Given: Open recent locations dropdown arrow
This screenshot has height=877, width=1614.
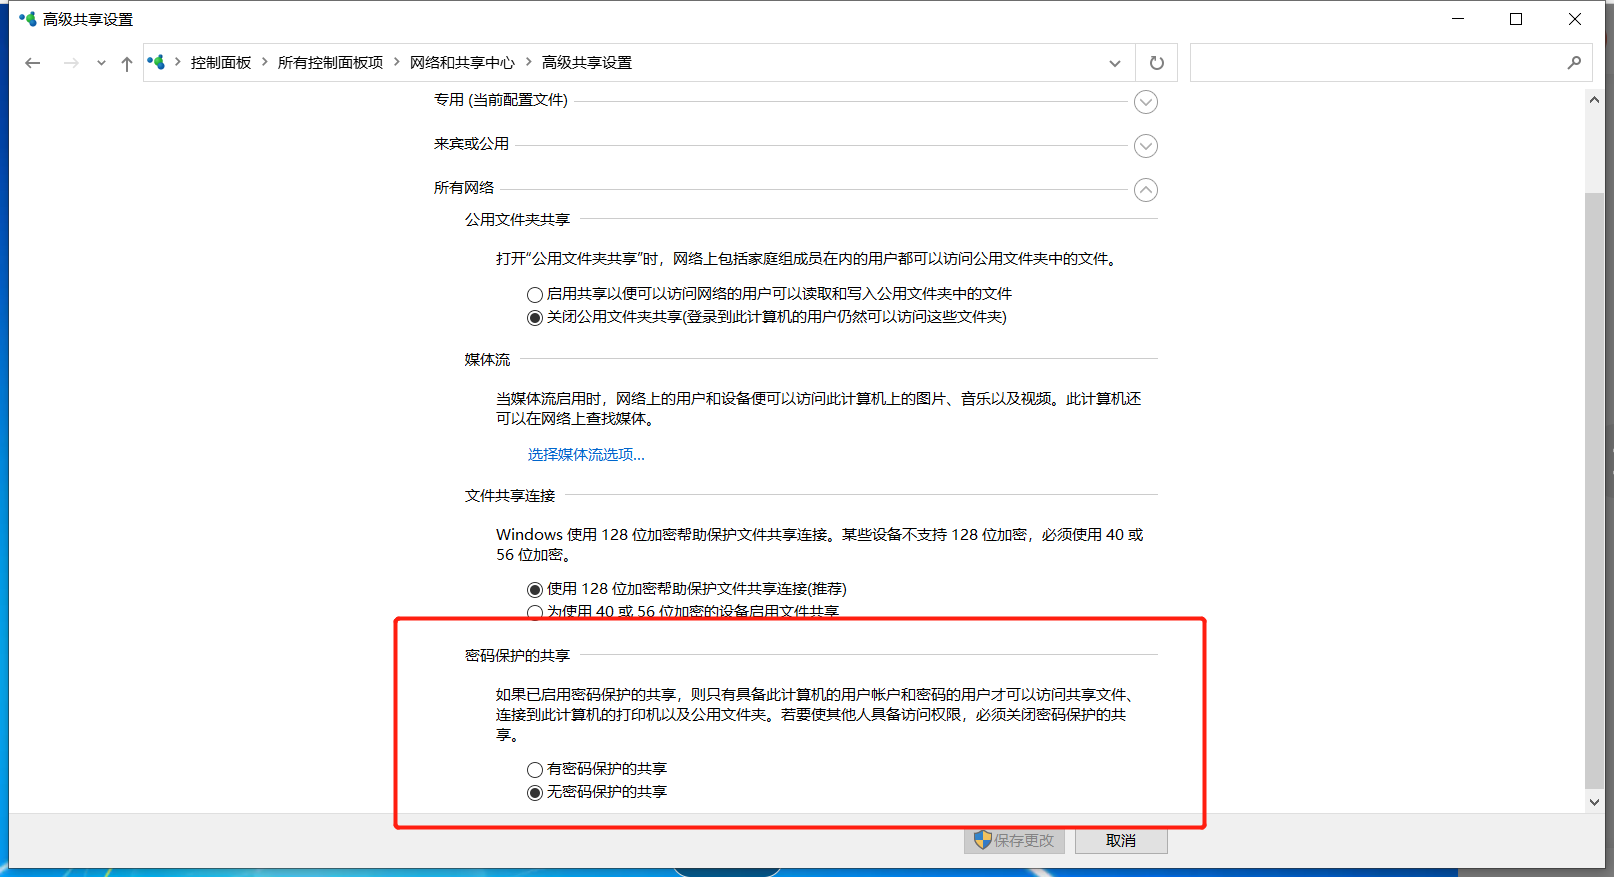Looking at the screenshot, I should click(101, 63).
